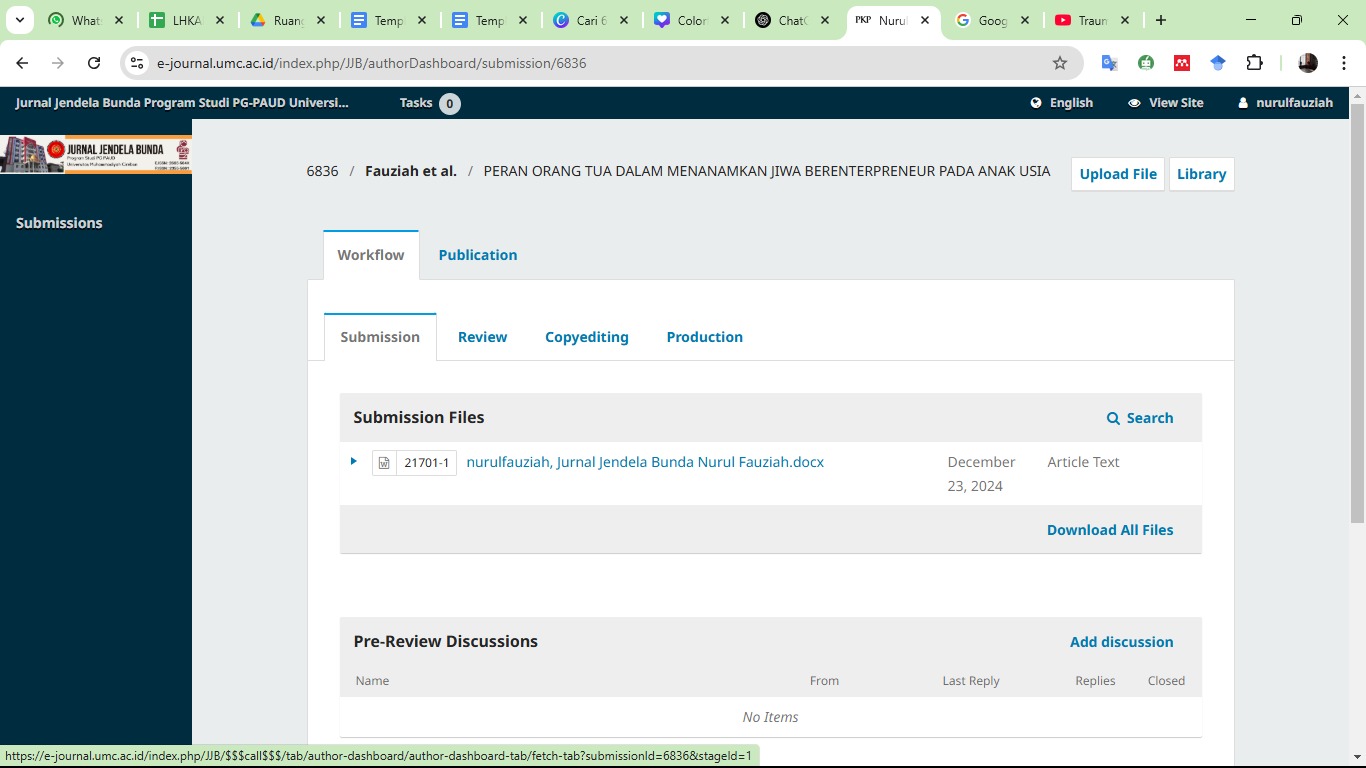The width and height of the screenshot is (1366, 768).
Task: Open the browser Extensions puzzle icon
Action: [1254, 63]
